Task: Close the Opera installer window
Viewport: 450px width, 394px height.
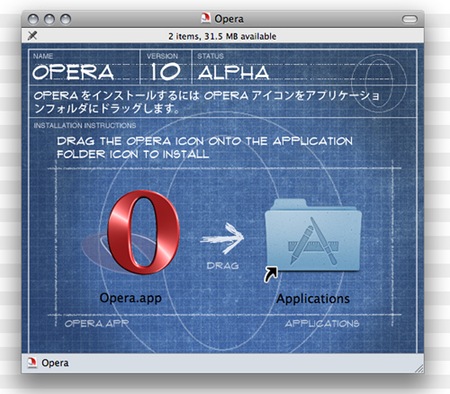Action: [x=33, y=19]
